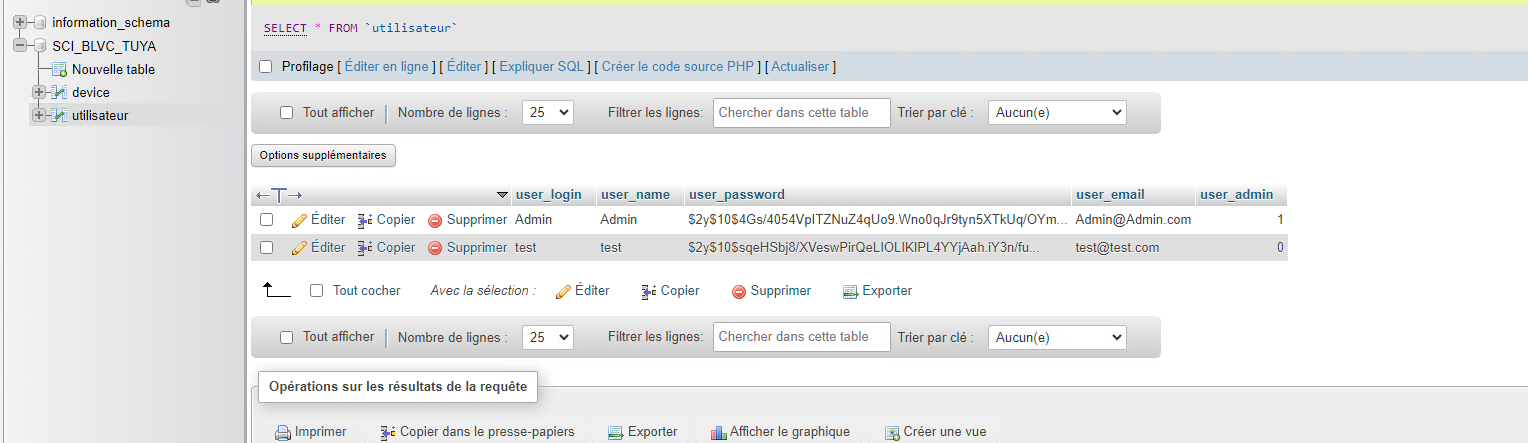
Task: Click the Nouvelle table icon in sidebar
Action: (59, 70)
